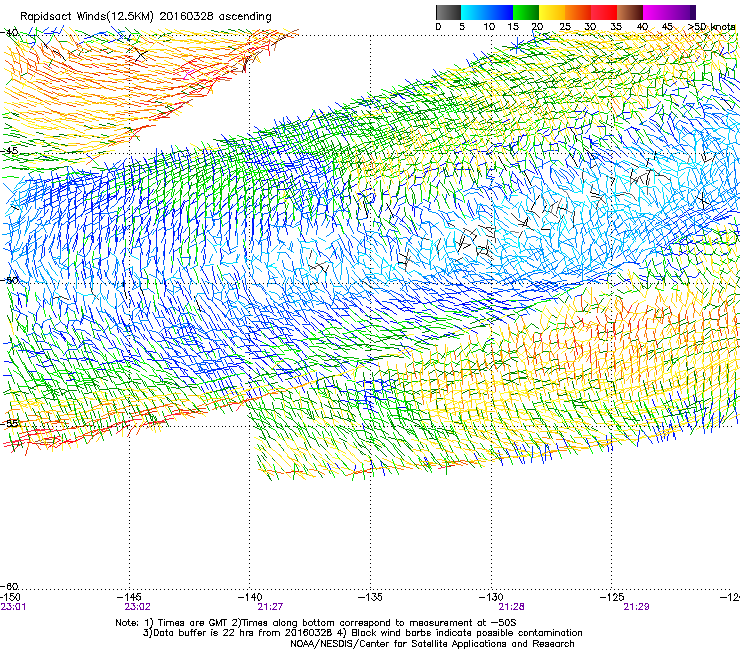Click the '35' value under the color bar
This screenshot has height=650, width=740.
coord(616,27)
